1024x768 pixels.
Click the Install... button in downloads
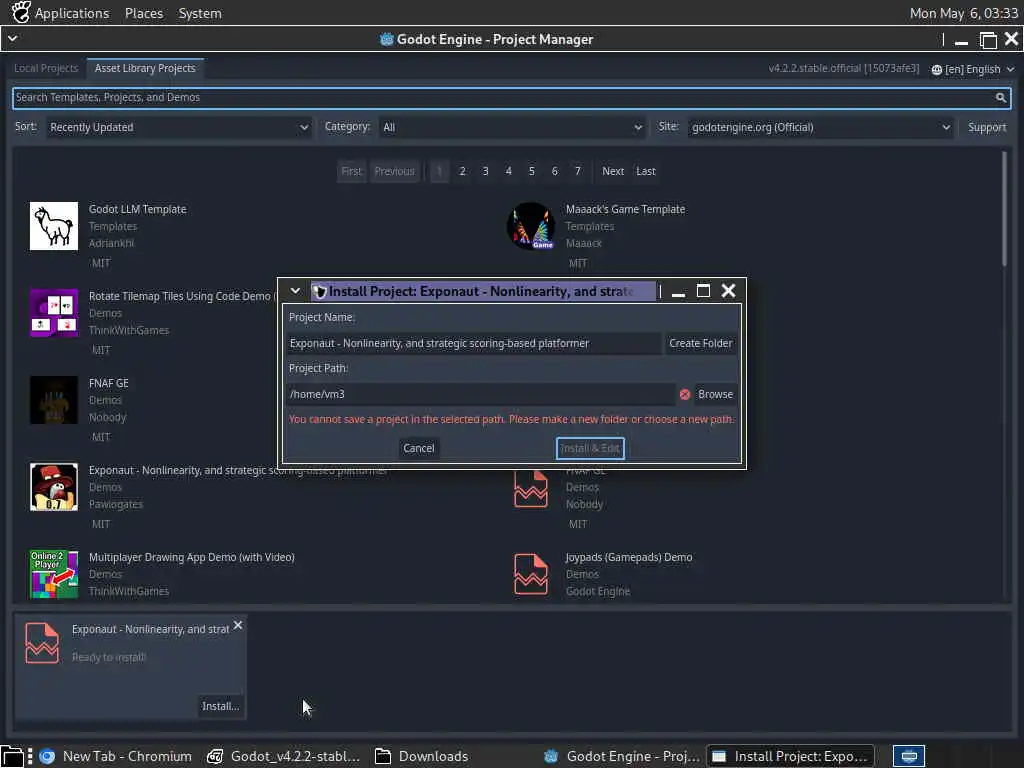coord(221,706)
